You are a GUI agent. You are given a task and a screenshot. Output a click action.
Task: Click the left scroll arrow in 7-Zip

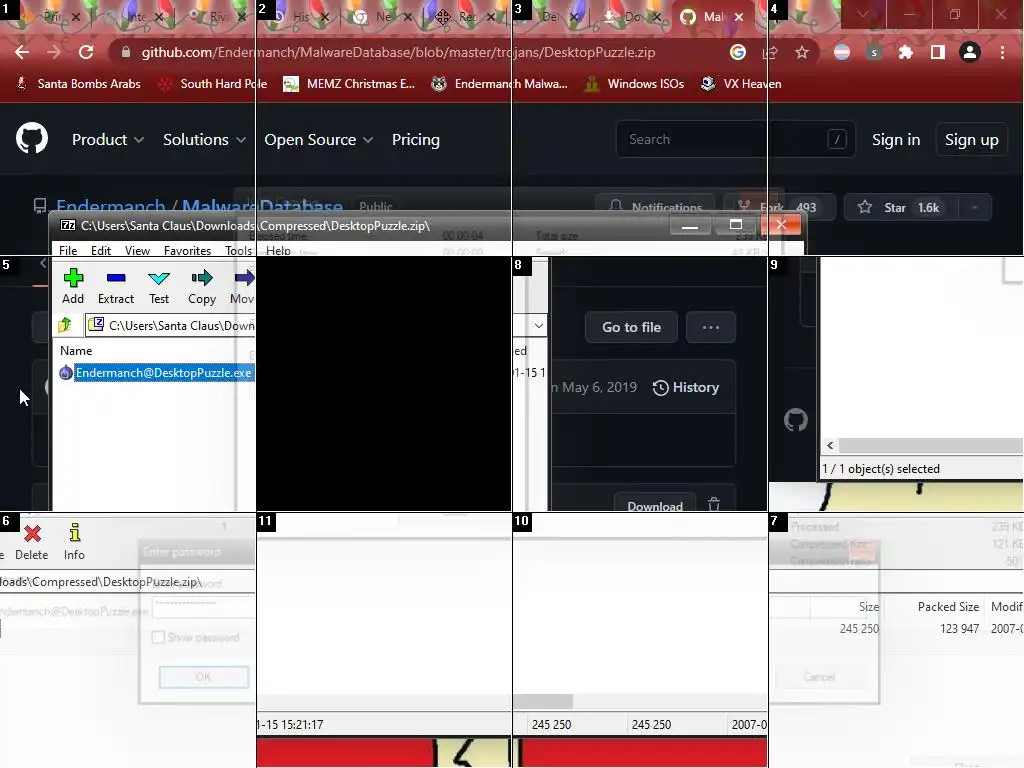coord(830,445)
